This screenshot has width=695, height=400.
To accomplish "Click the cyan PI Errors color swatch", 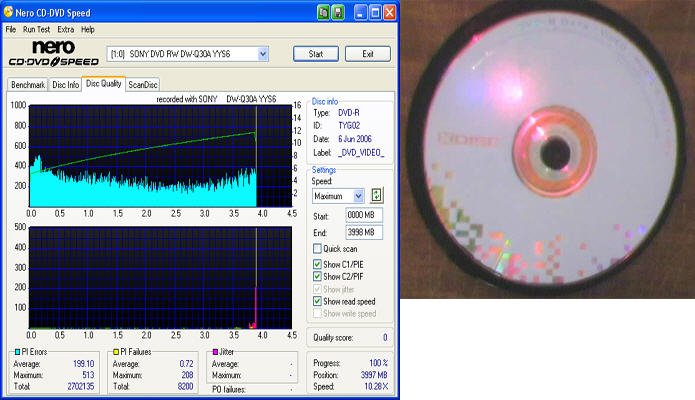I will point(17,352).
